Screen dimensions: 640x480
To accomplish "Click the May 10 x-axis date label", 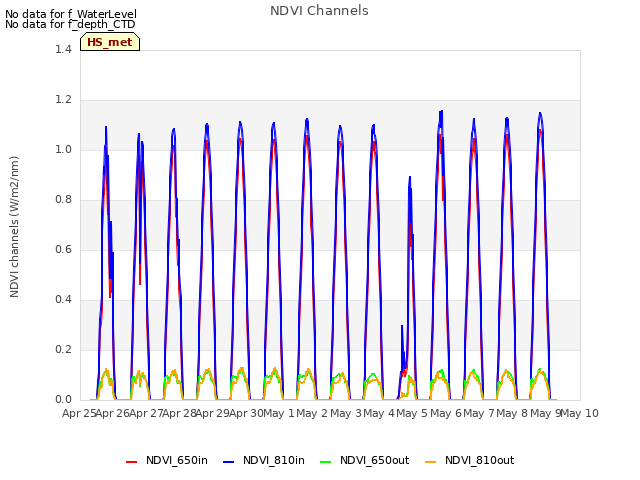I will click(x=580, y=413).
